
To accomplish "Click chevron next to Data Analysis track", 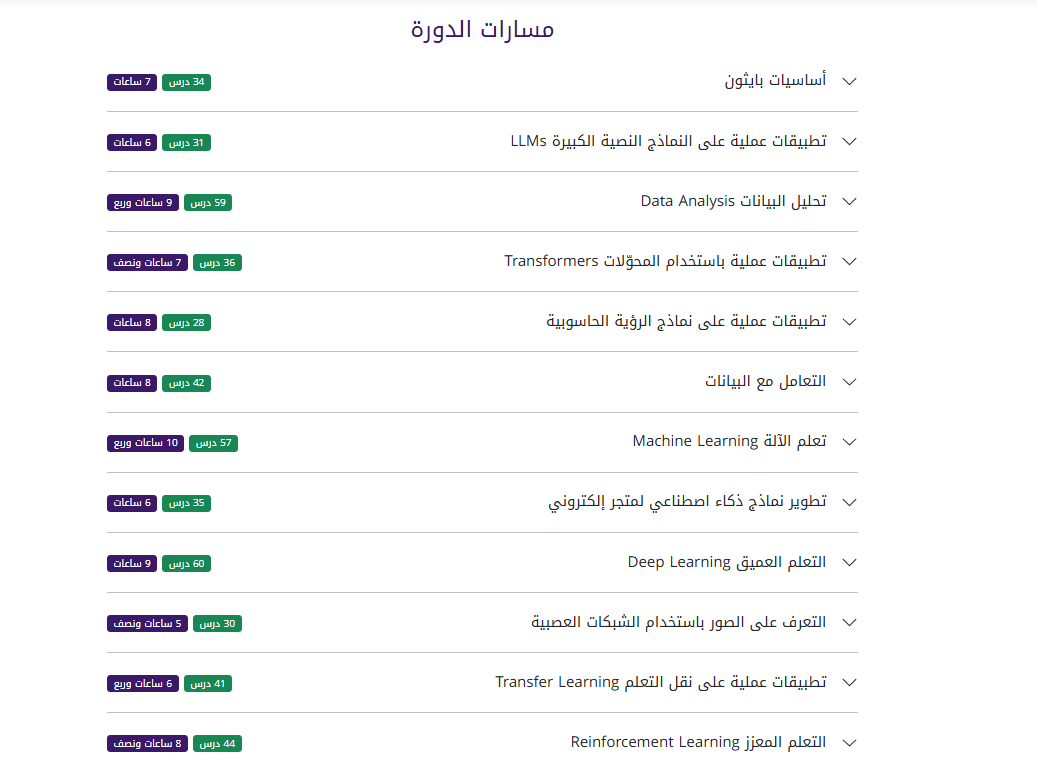I will [x=850, y=201].
